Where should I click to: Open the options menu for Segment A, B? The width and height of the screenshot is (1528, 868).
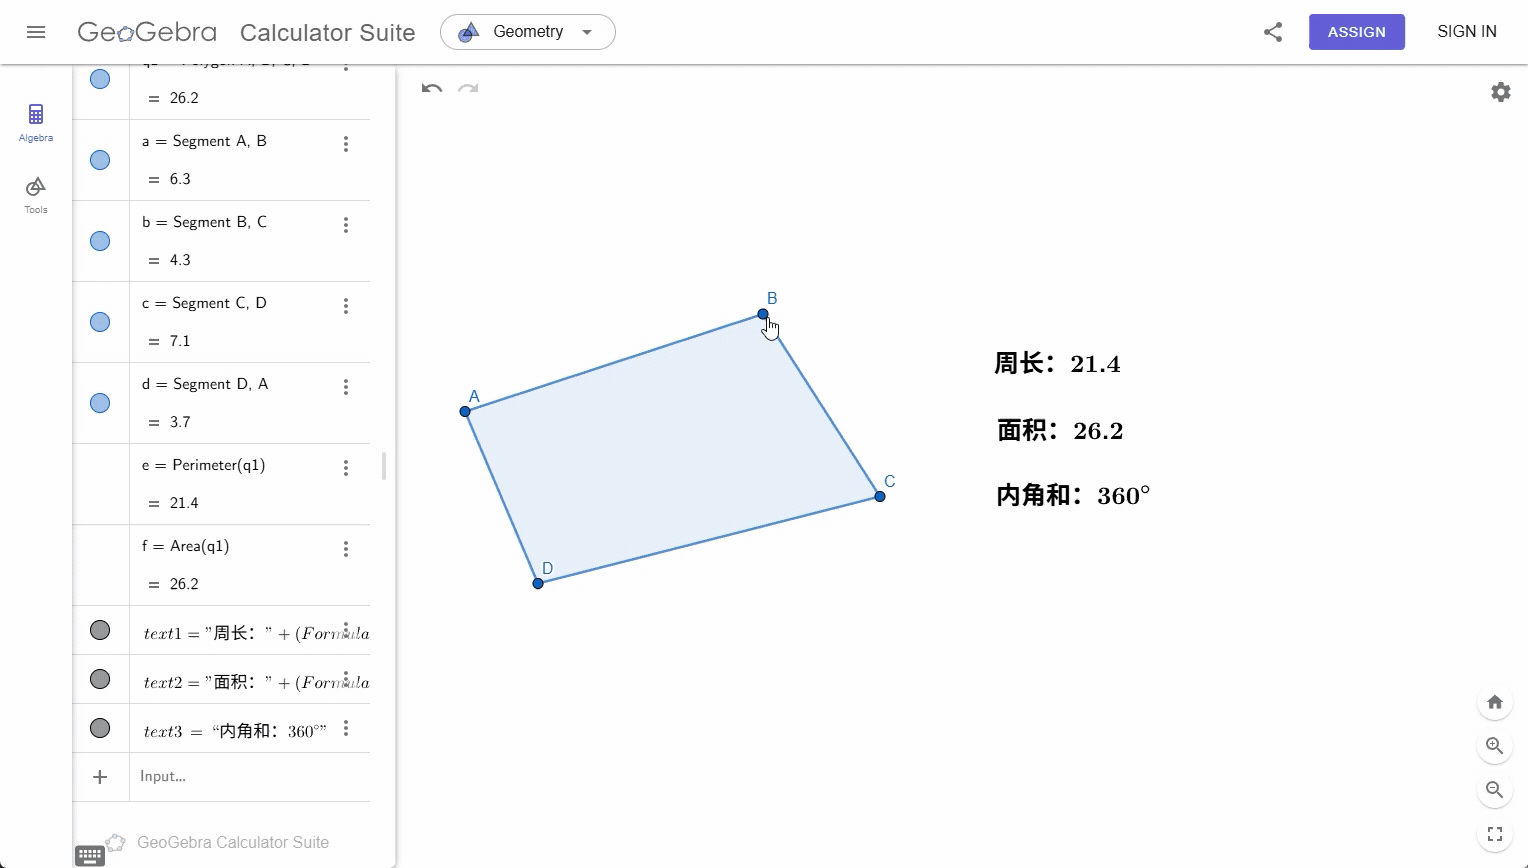pos(345,143)
